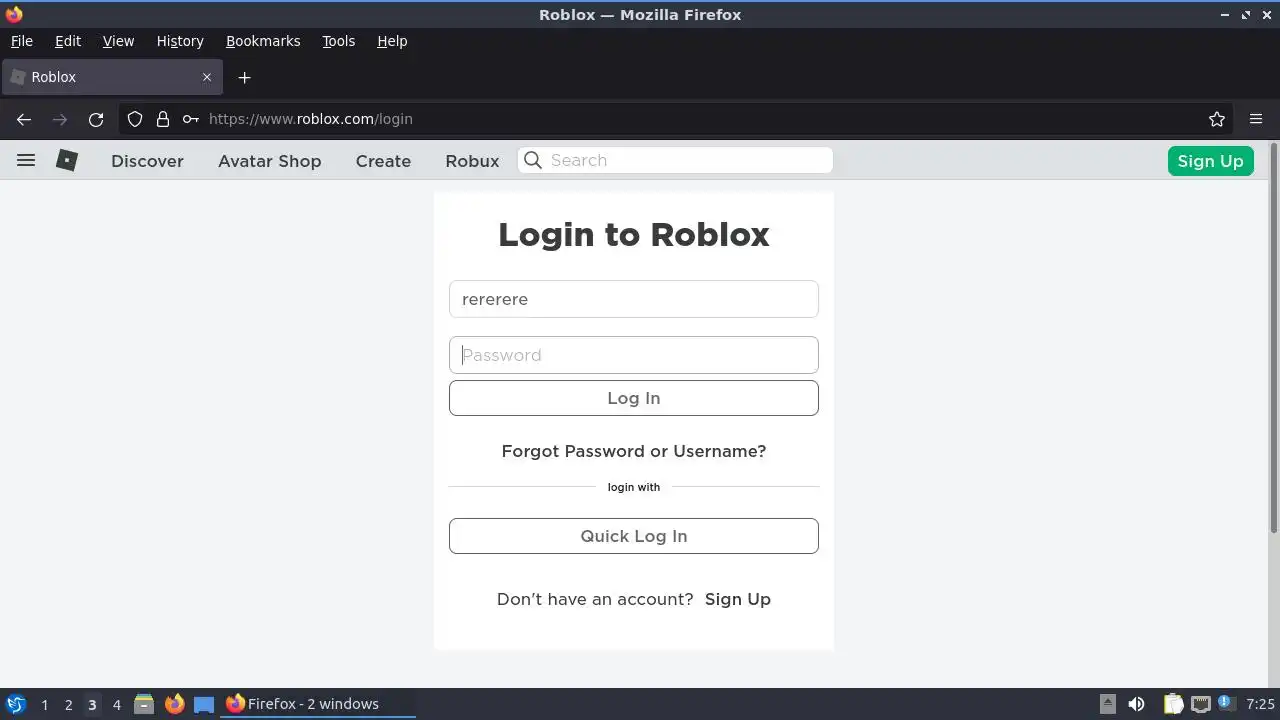Select the Roblox browser tab

pos(110,77)
